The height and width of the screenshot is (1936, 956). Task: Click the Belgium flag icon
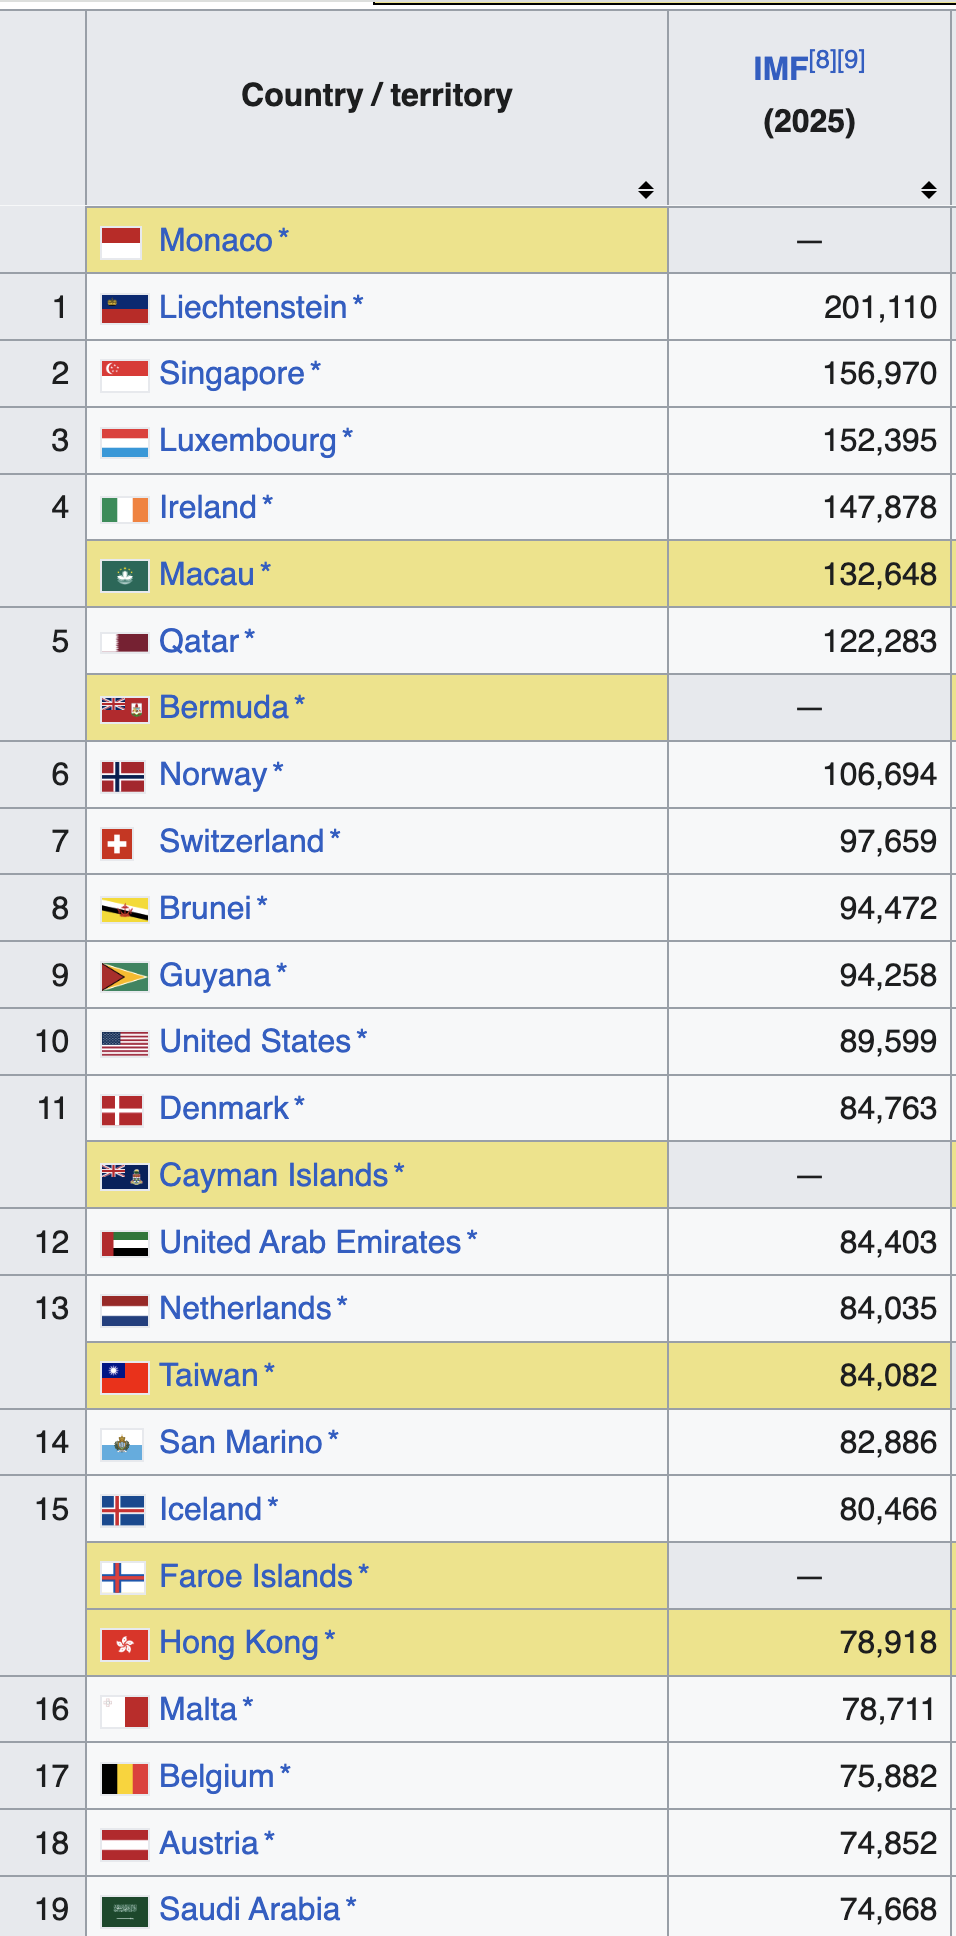pos(125,1778)
